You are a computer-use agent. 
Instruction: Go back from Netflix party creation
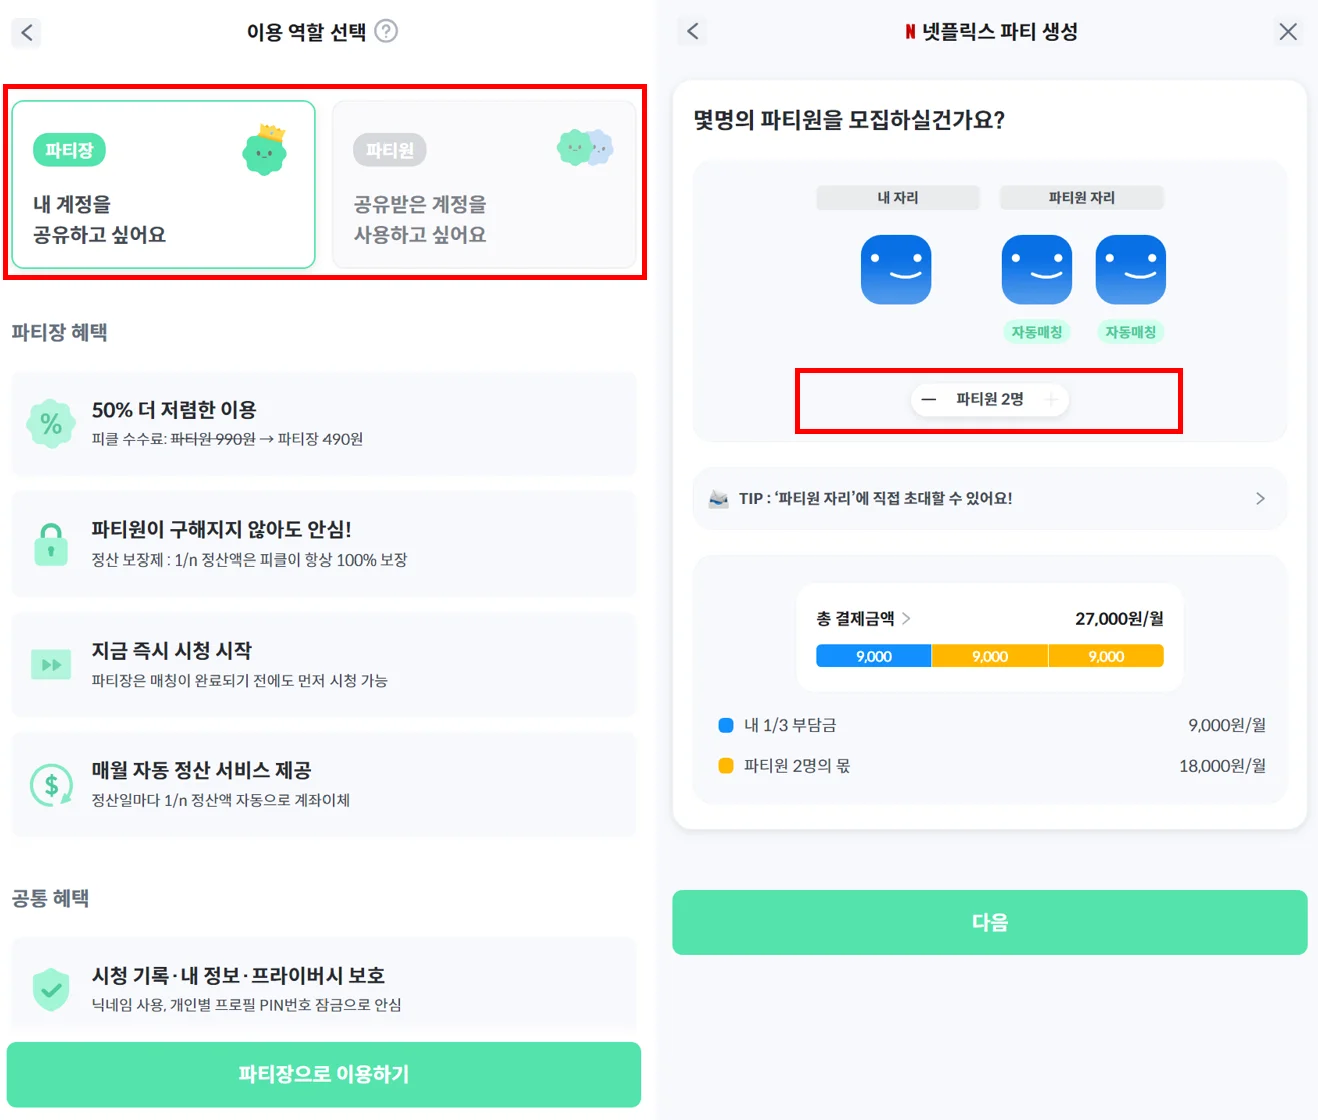pyautogui.click(x=693, y=31)
